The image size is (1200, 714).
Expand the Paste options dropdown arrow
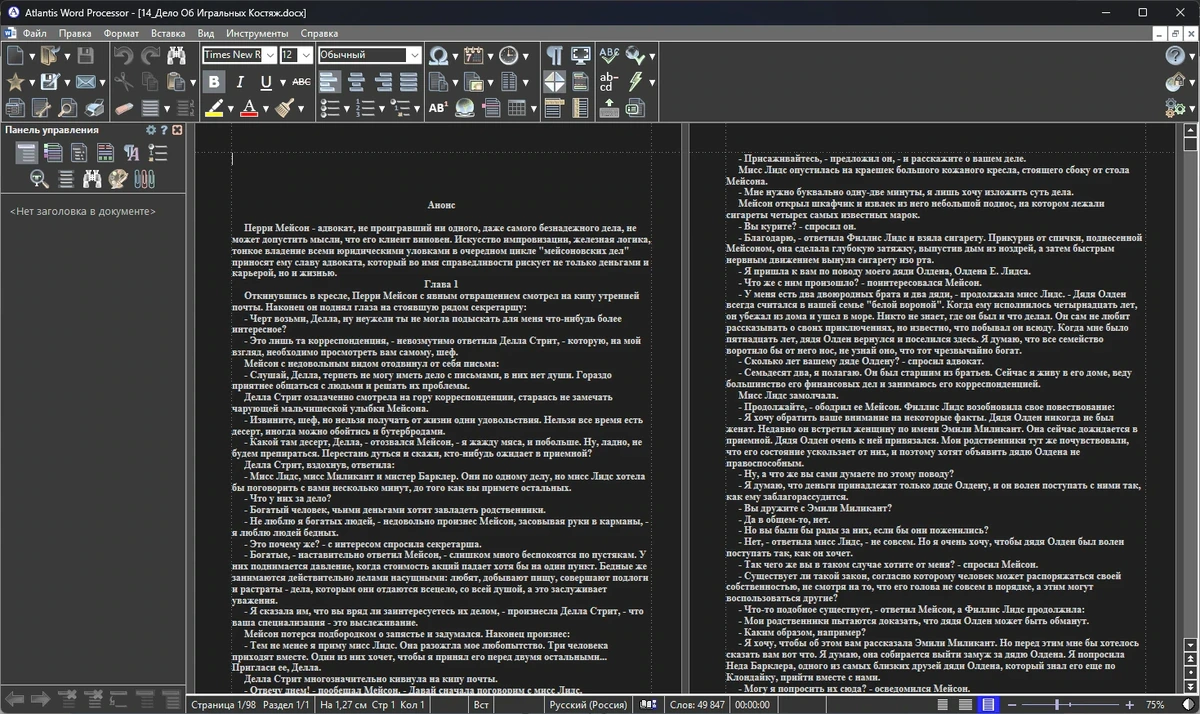pos(193,82)
